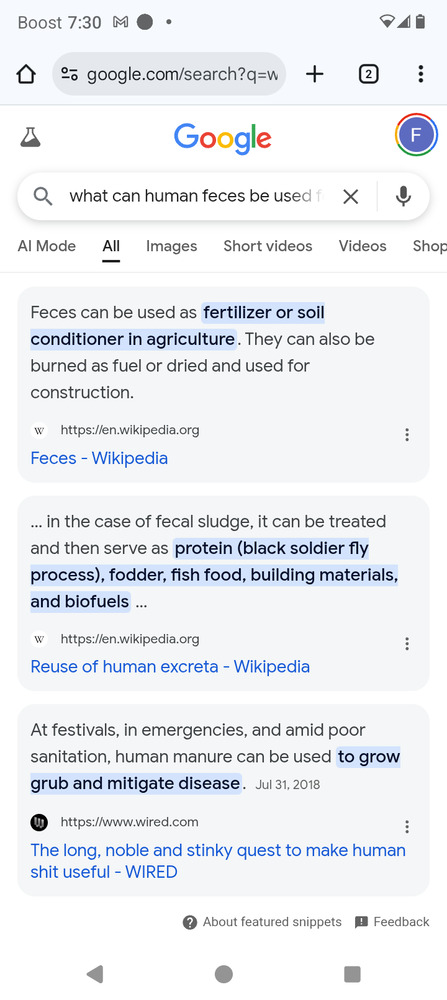Open Search Labs flask icon
Image resolution: width=447 pixels, height=1000 pixels.
[30, 136]
